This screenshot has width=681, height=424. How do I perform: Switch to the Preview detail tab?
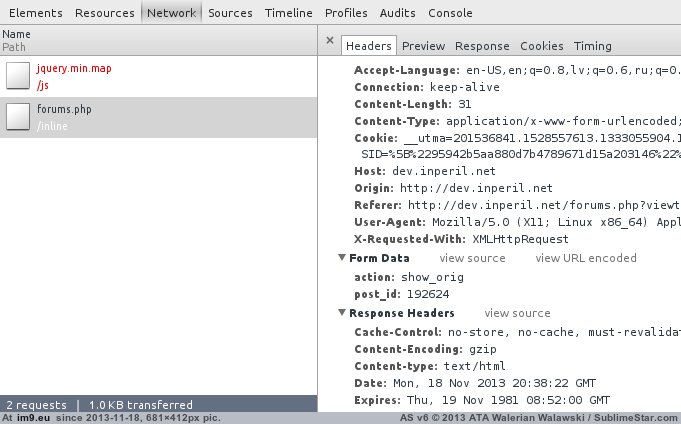pos(423,46)
